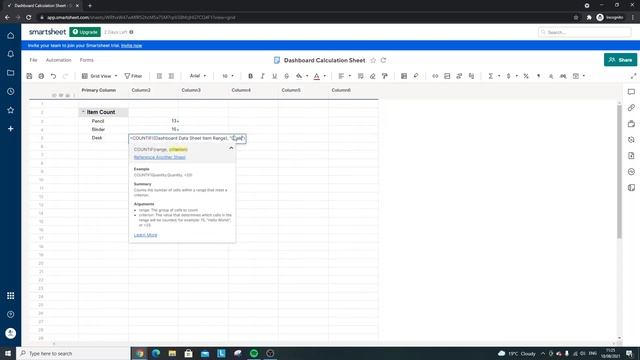
Task: Click the vertical scrollbar of the sheet
Action: 620,171
